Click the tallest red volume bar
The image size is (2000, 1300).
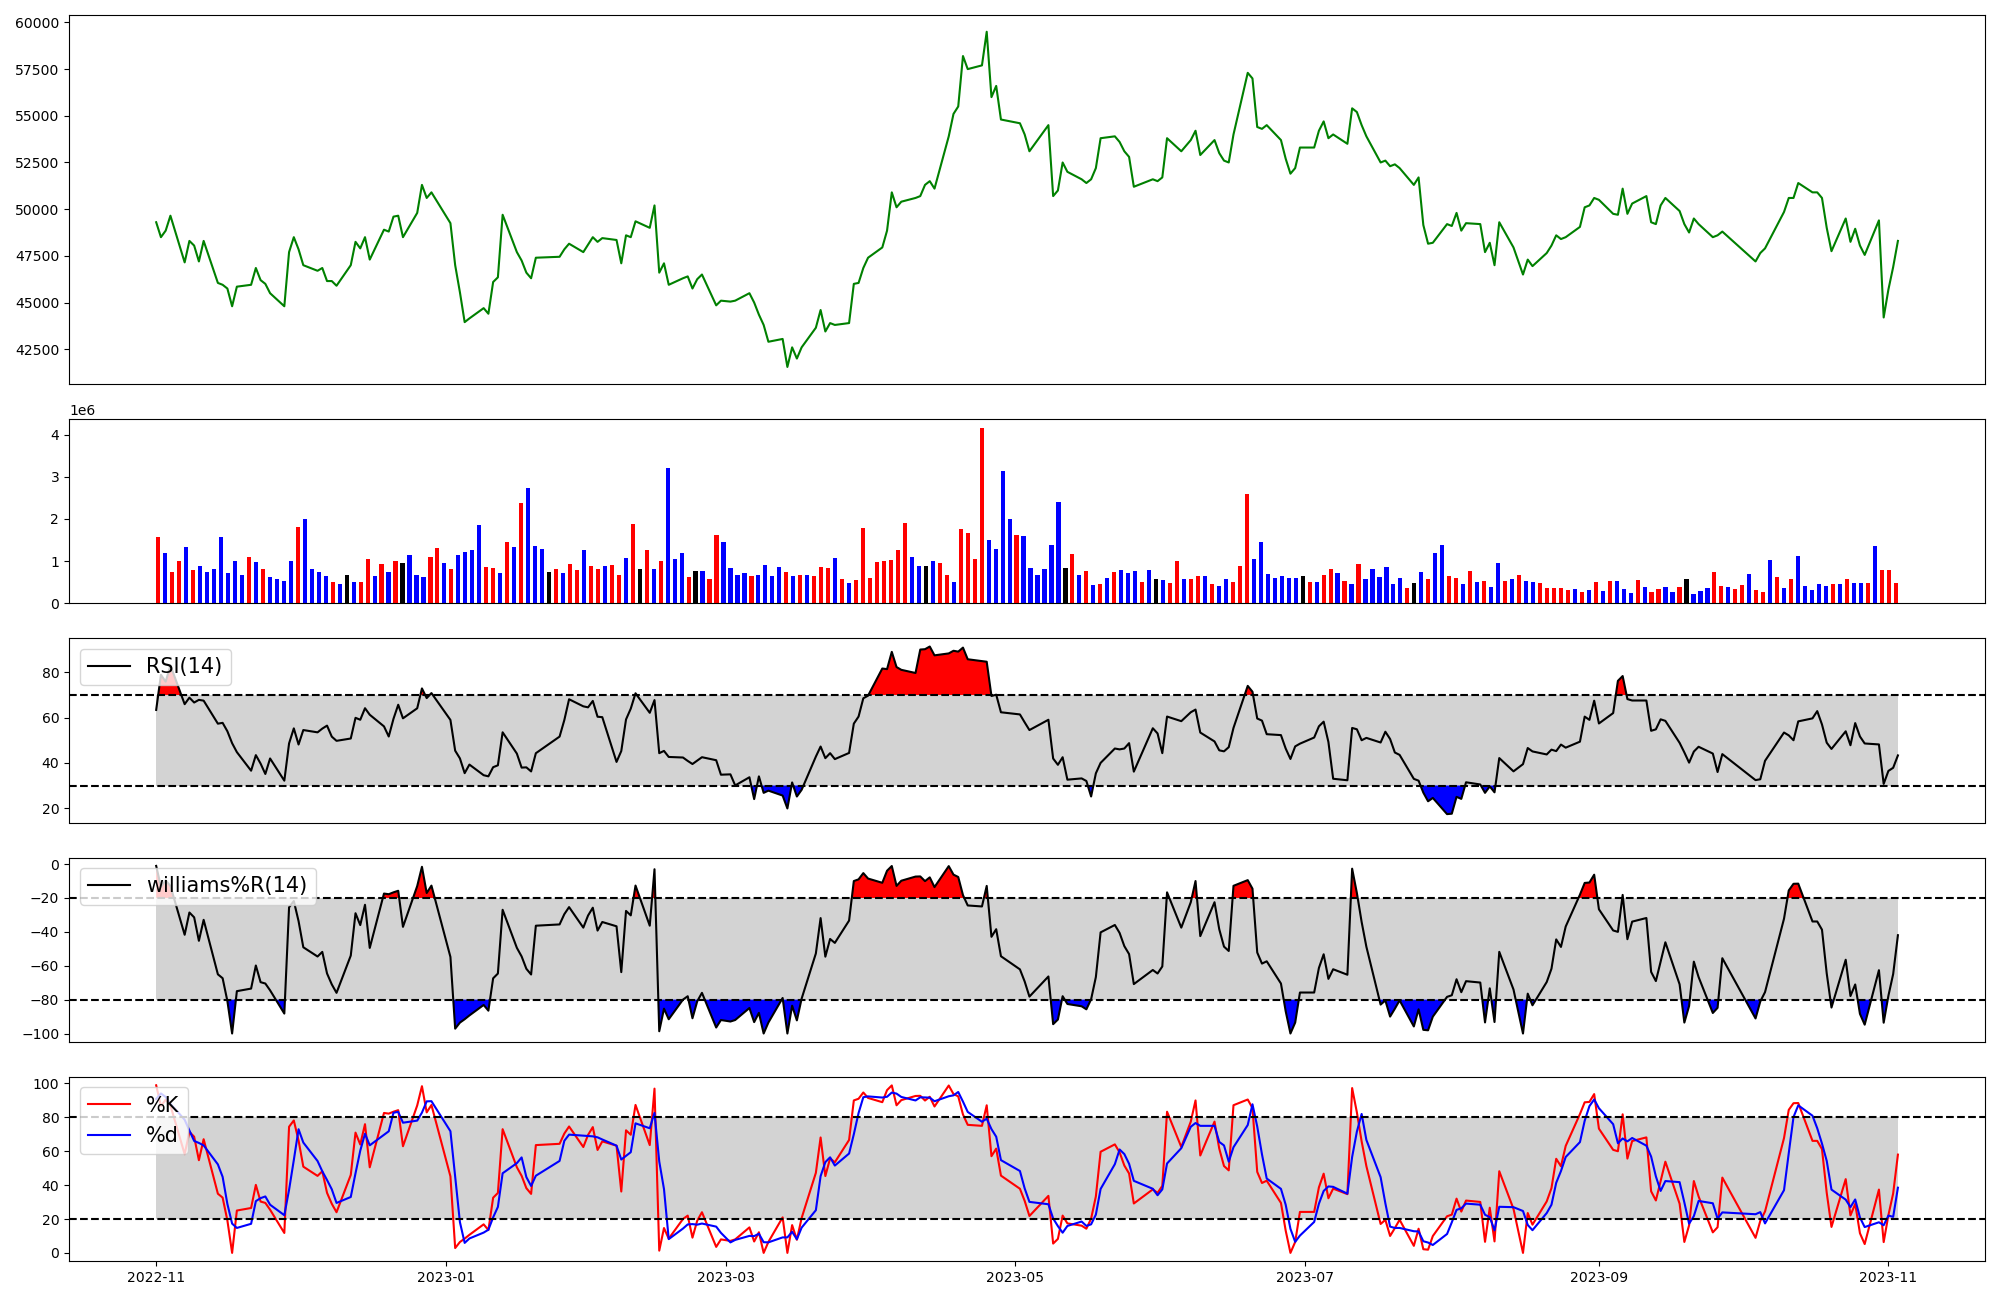[x=982, y=515]
